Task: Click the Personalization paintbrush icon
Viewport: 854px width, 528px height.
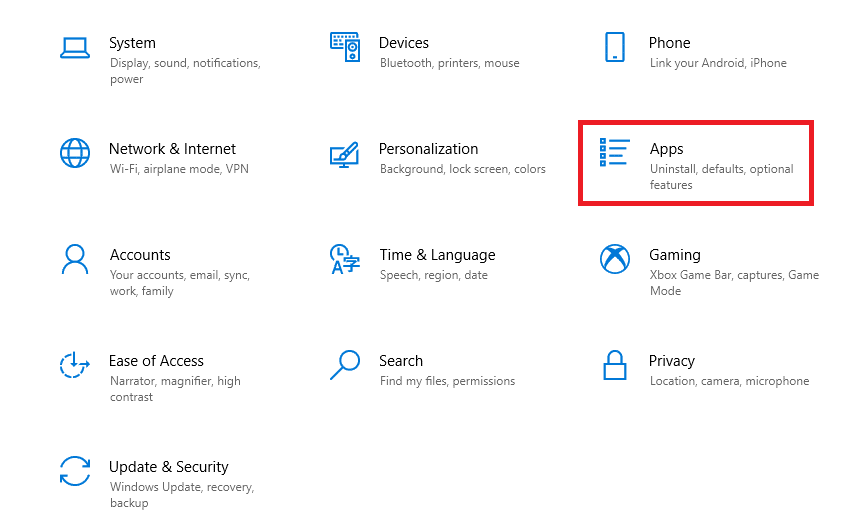Action: click(345, 154)
